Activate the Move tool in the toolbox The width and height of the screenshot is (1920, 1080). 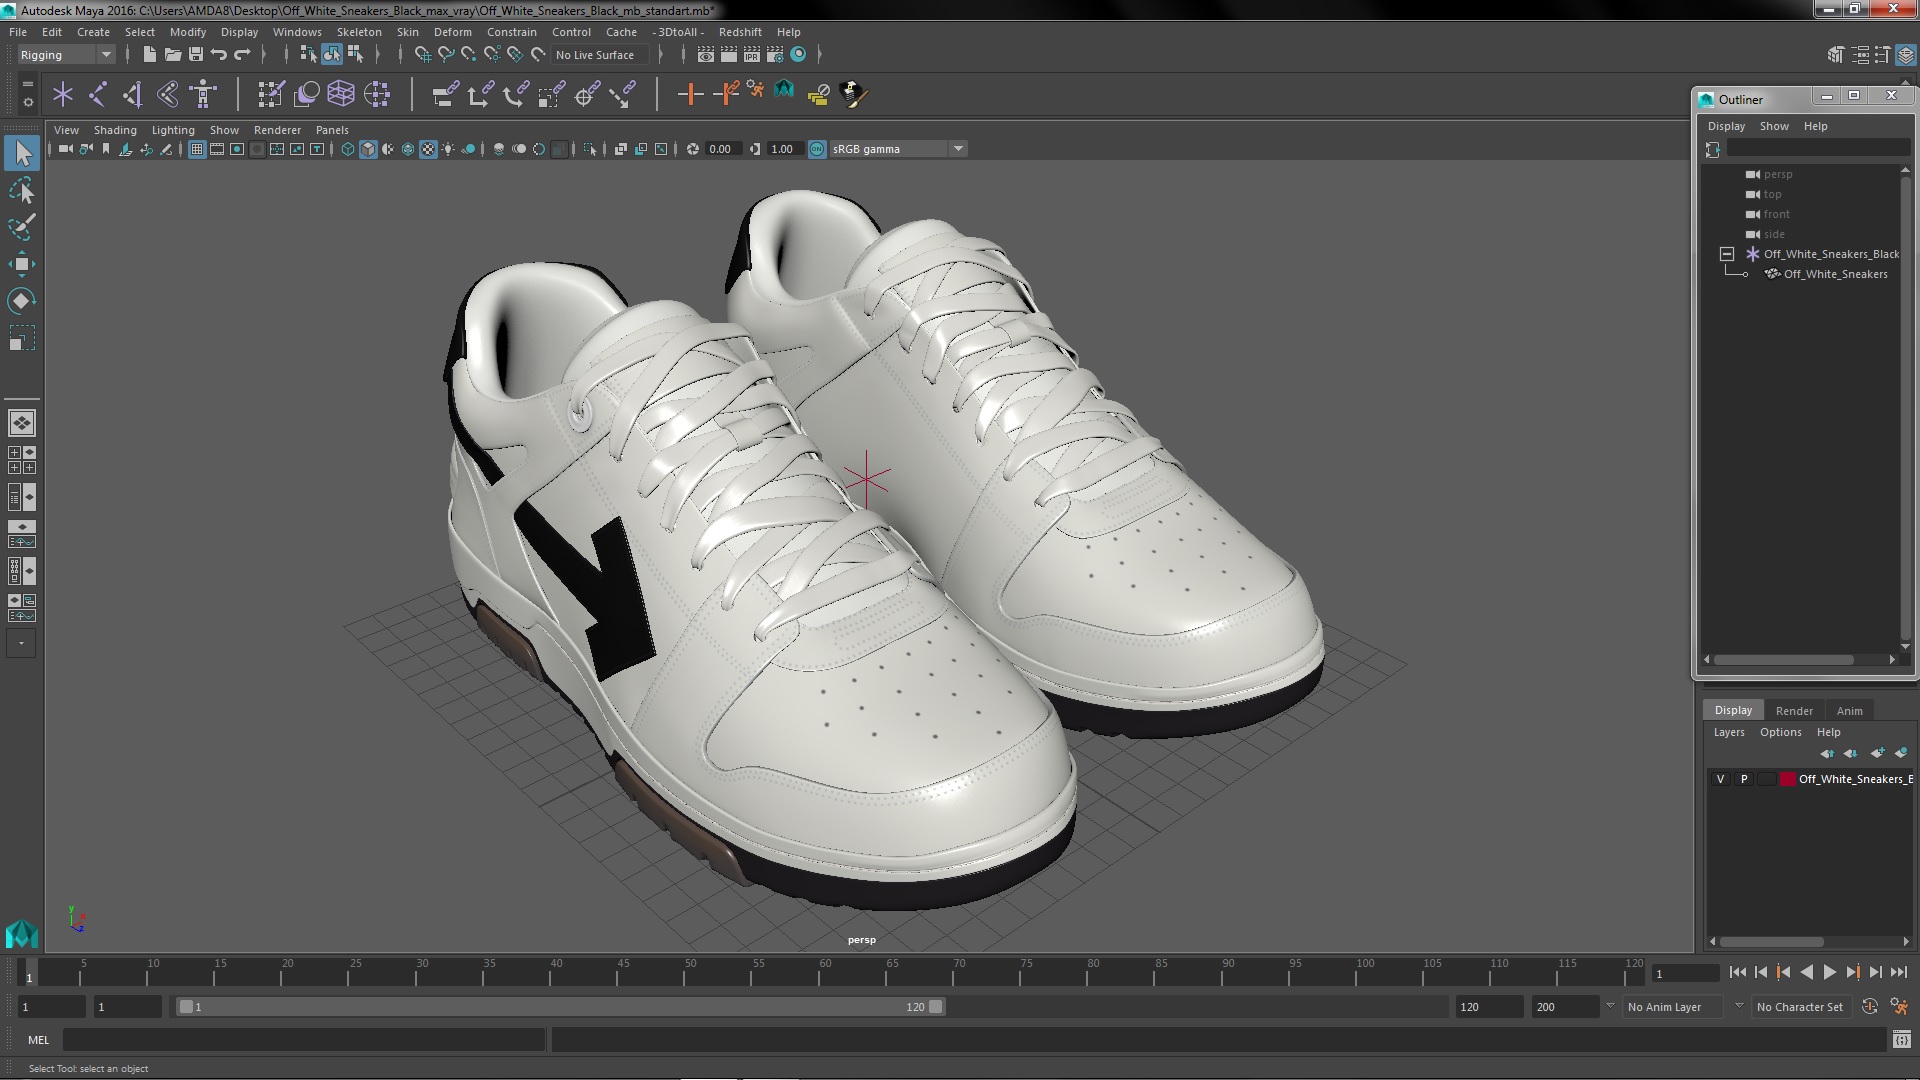[x=22, y=264]
